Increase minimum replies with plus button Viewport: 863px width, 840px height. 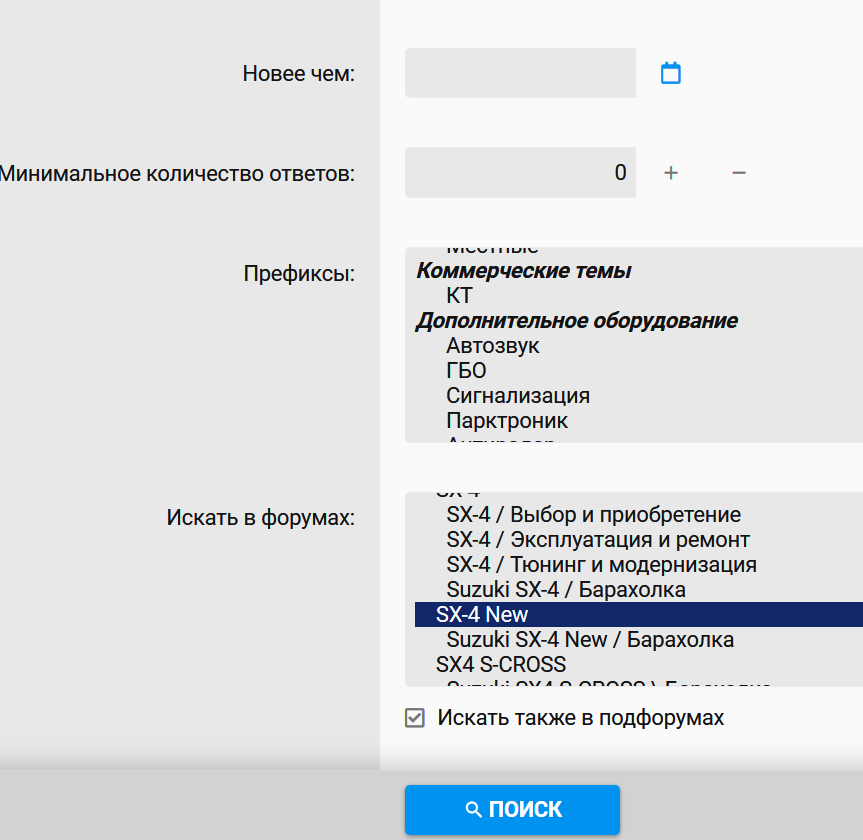coord(671,173)
